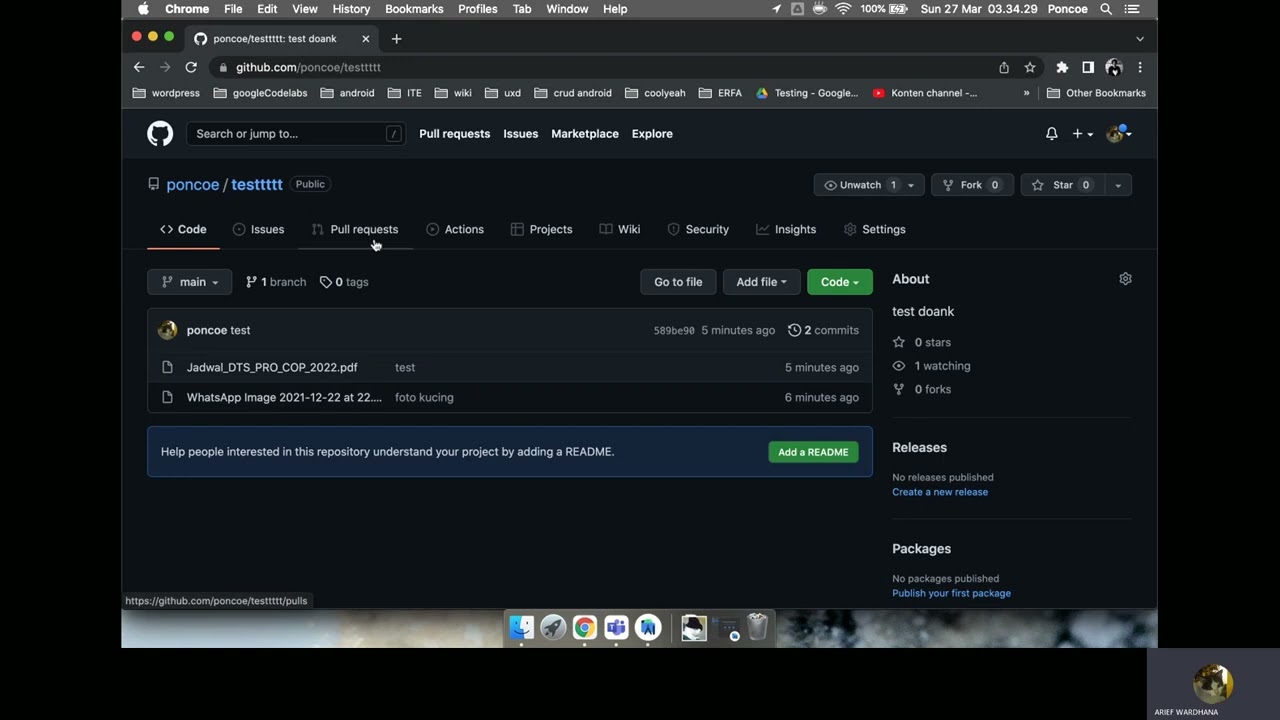
Task: Open Finder in the Dock
Action: tap(522, 627)
